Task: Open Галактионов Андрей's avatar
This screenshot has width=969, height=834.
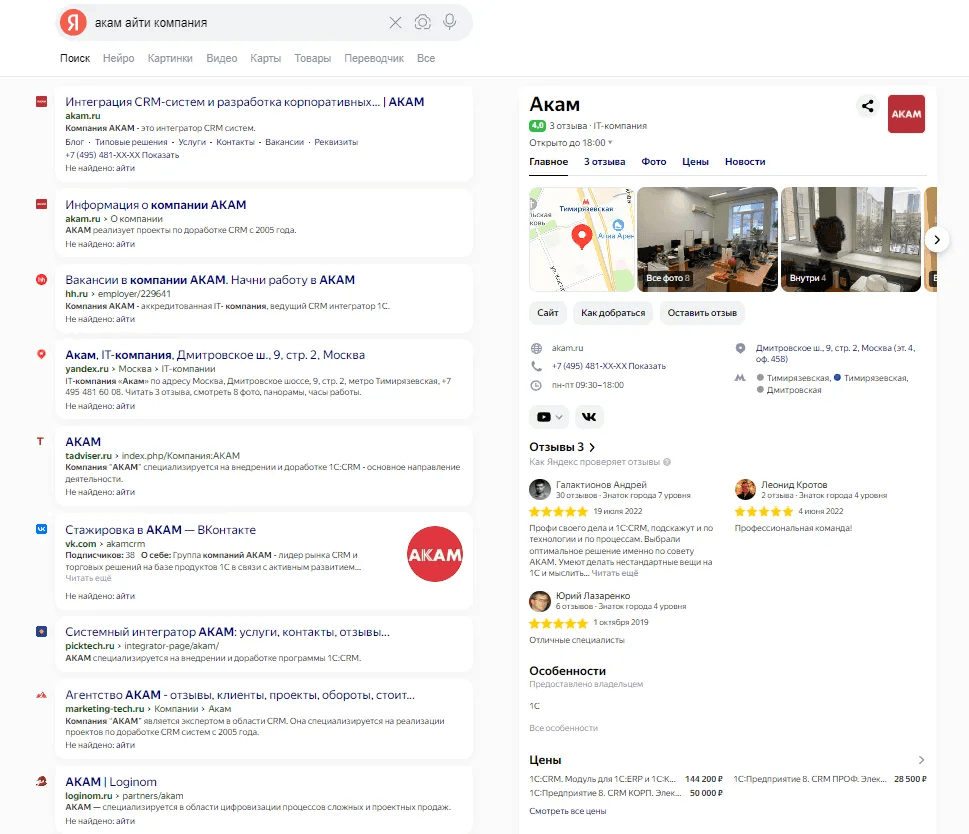Action: tap(540, 489)
